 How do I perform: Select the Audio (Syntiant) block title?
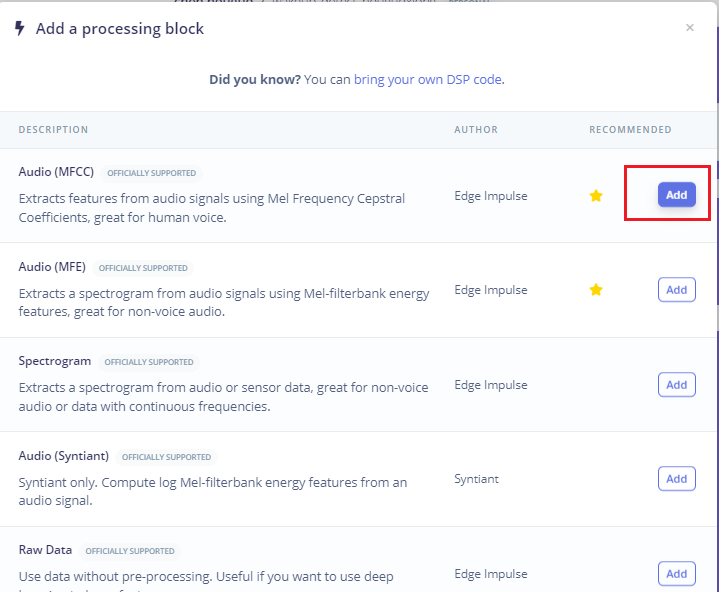(x=63, y=456)
